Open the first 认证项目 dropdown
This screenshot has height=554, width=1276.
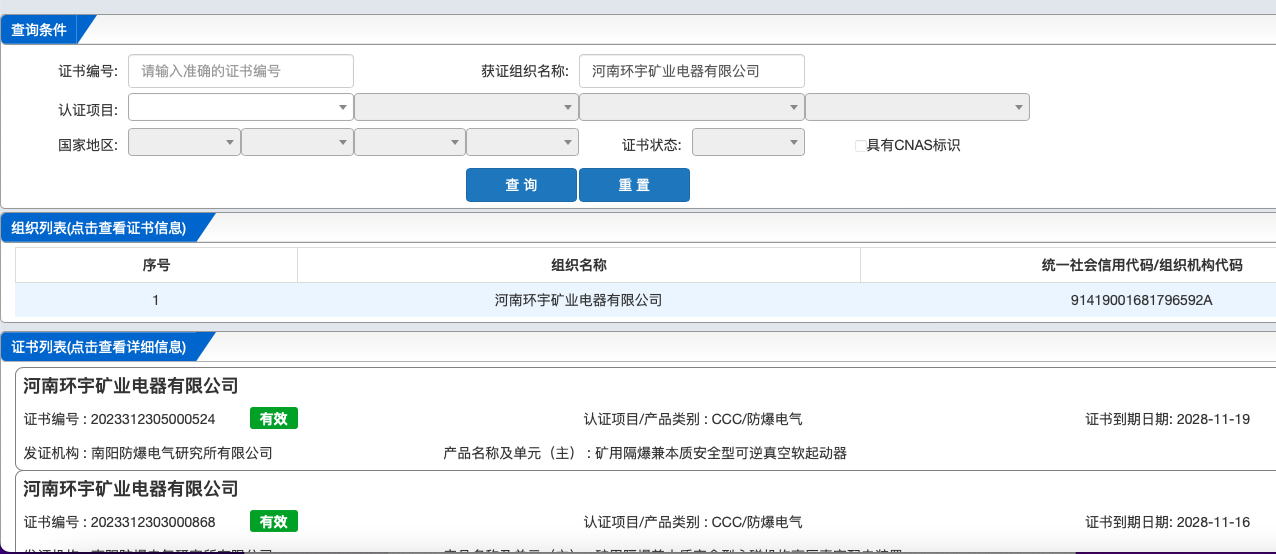click(240, 106)
